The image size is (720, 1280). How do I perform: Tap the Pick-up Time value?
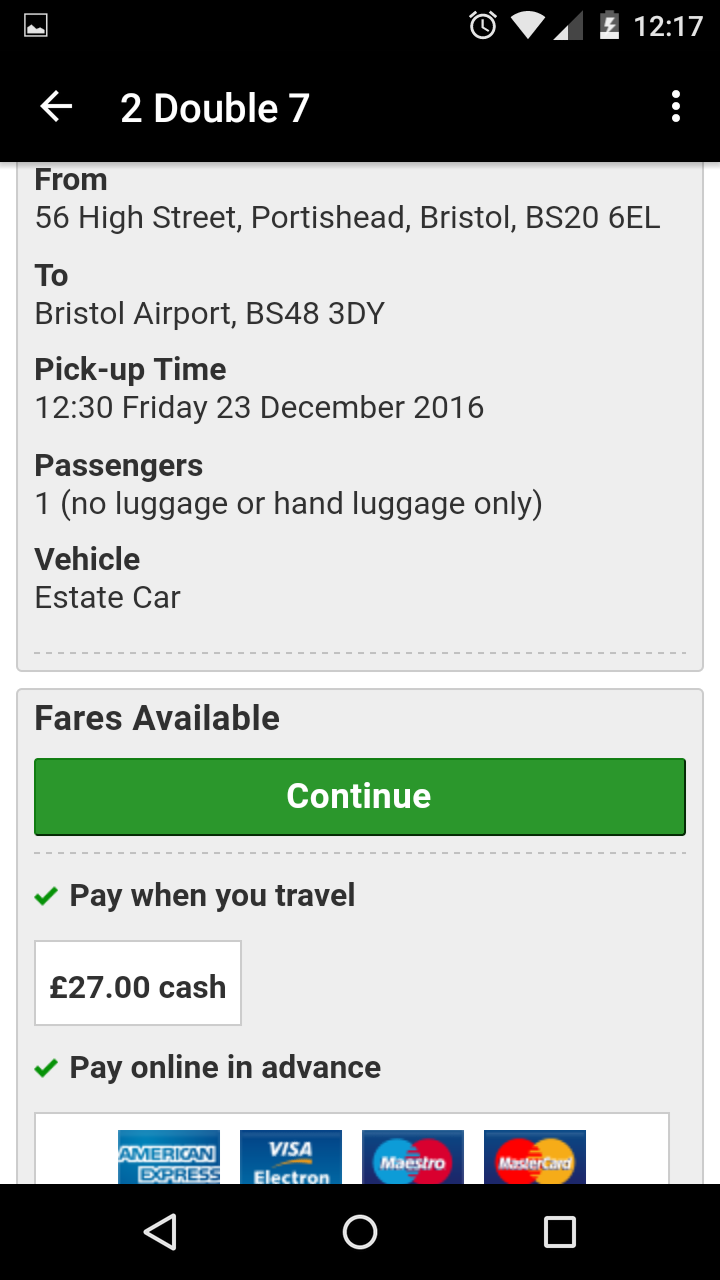pos(259,407)
